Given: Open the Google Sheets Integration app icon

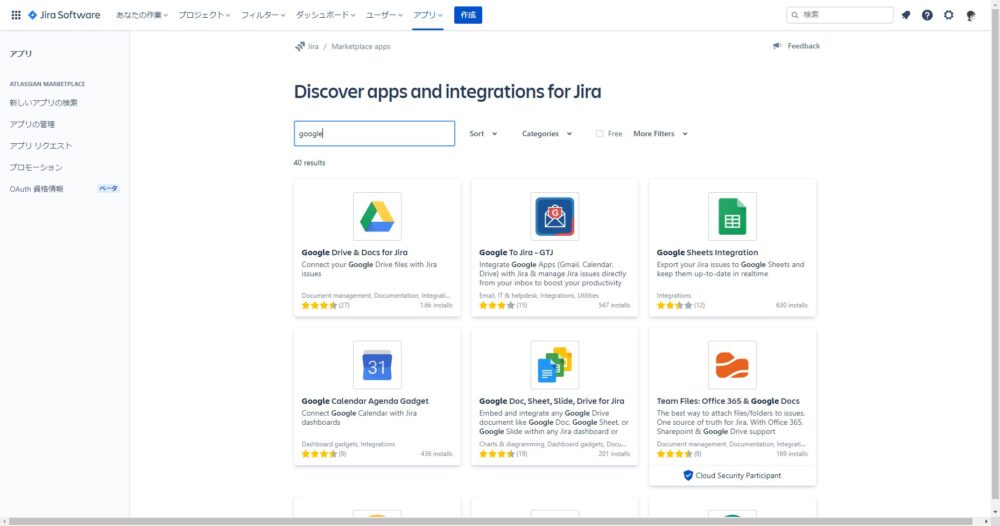Looking at the screenshot, I should (x=732, y=216).
